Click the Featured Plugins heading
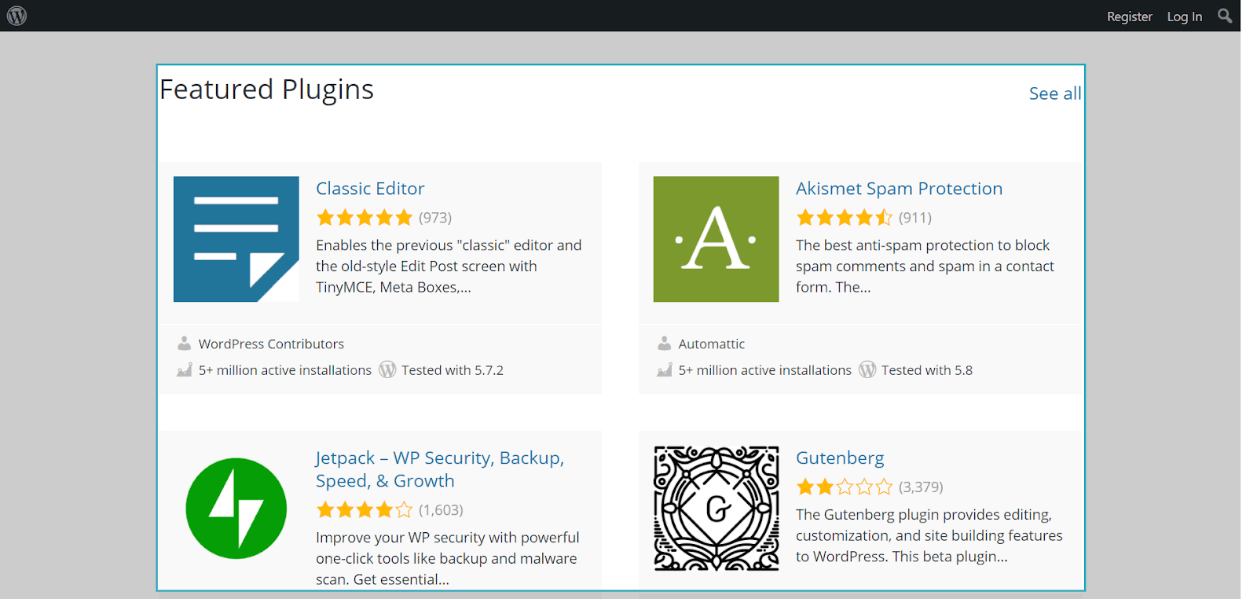This screenshot has width=1257, height=599. tap(267, 89)
